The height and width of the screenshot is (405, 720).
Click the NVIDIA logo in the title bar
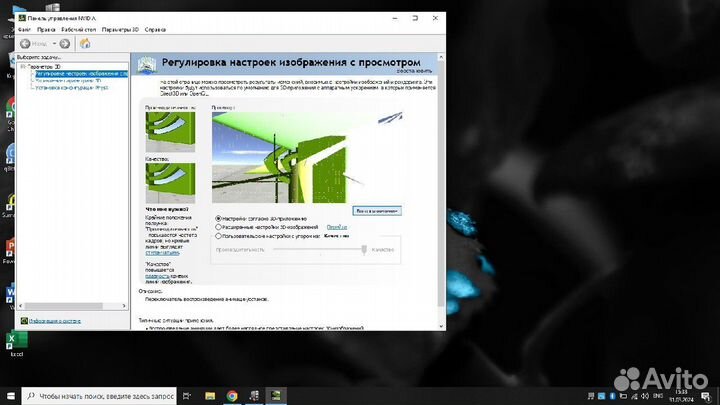(x=22, y=18)
